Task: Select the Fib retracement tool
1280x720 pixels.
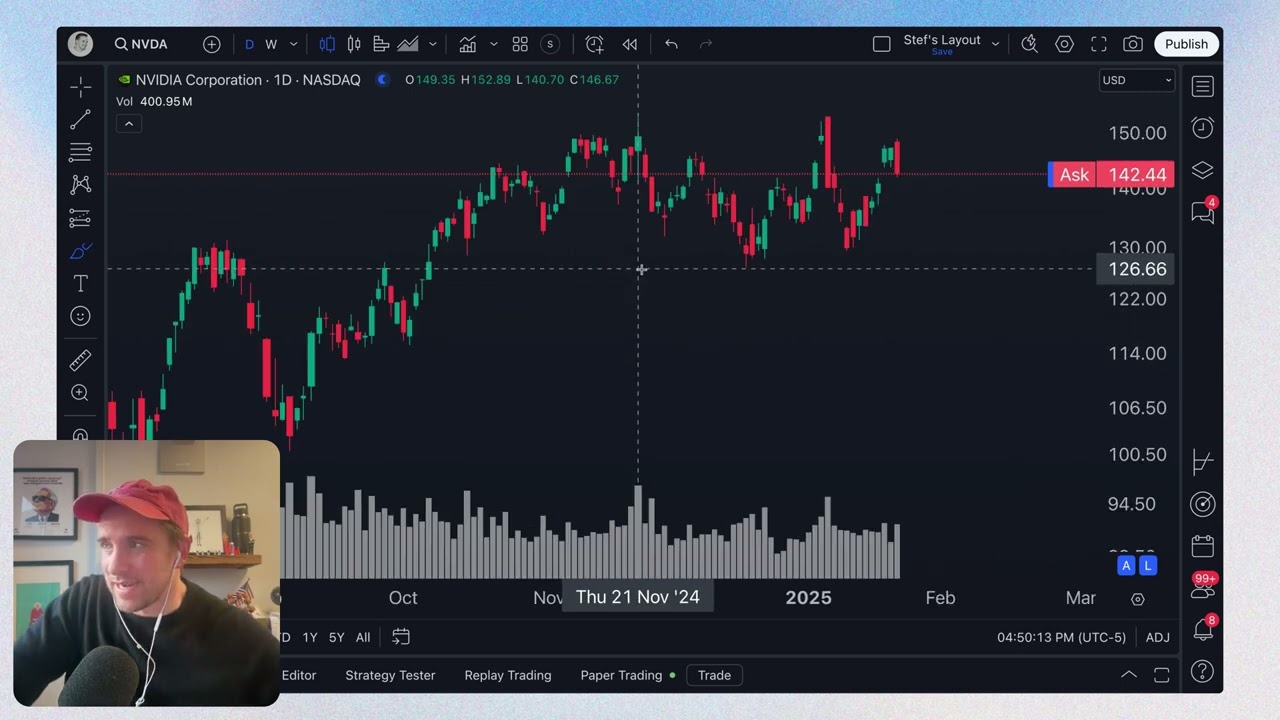Action: (81, 153)
